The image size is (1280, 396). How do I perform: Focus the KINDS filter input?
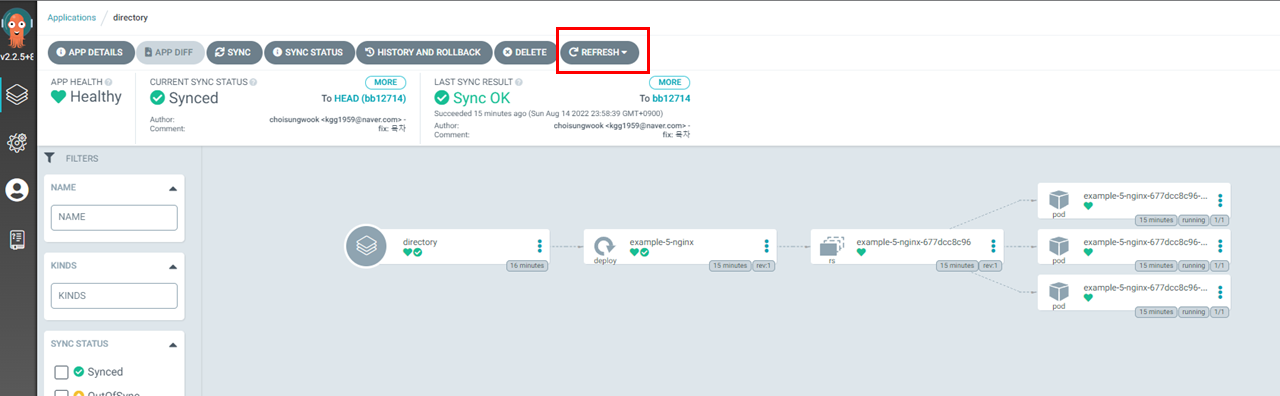114,295
